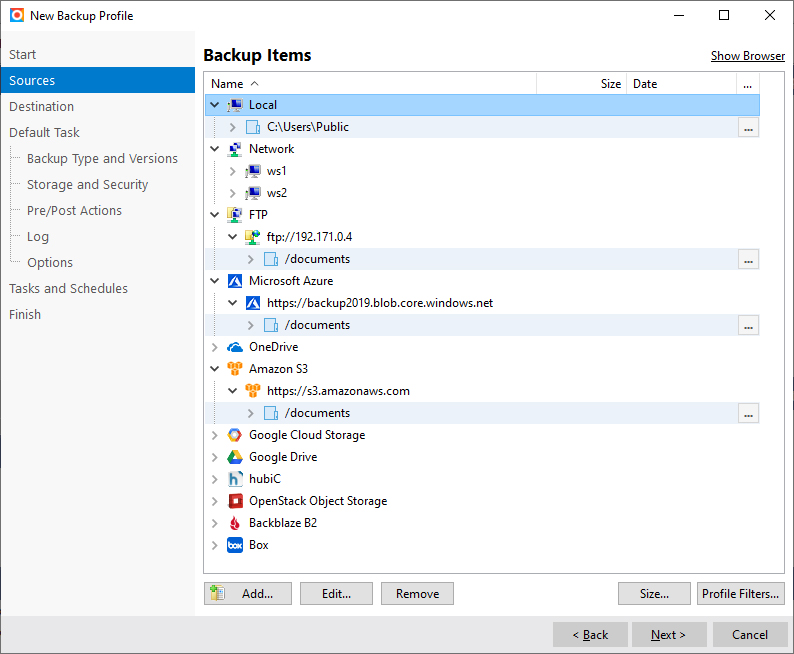Click the Add... button
Viewport: 794px width, 654px height.
pos(247,594)
